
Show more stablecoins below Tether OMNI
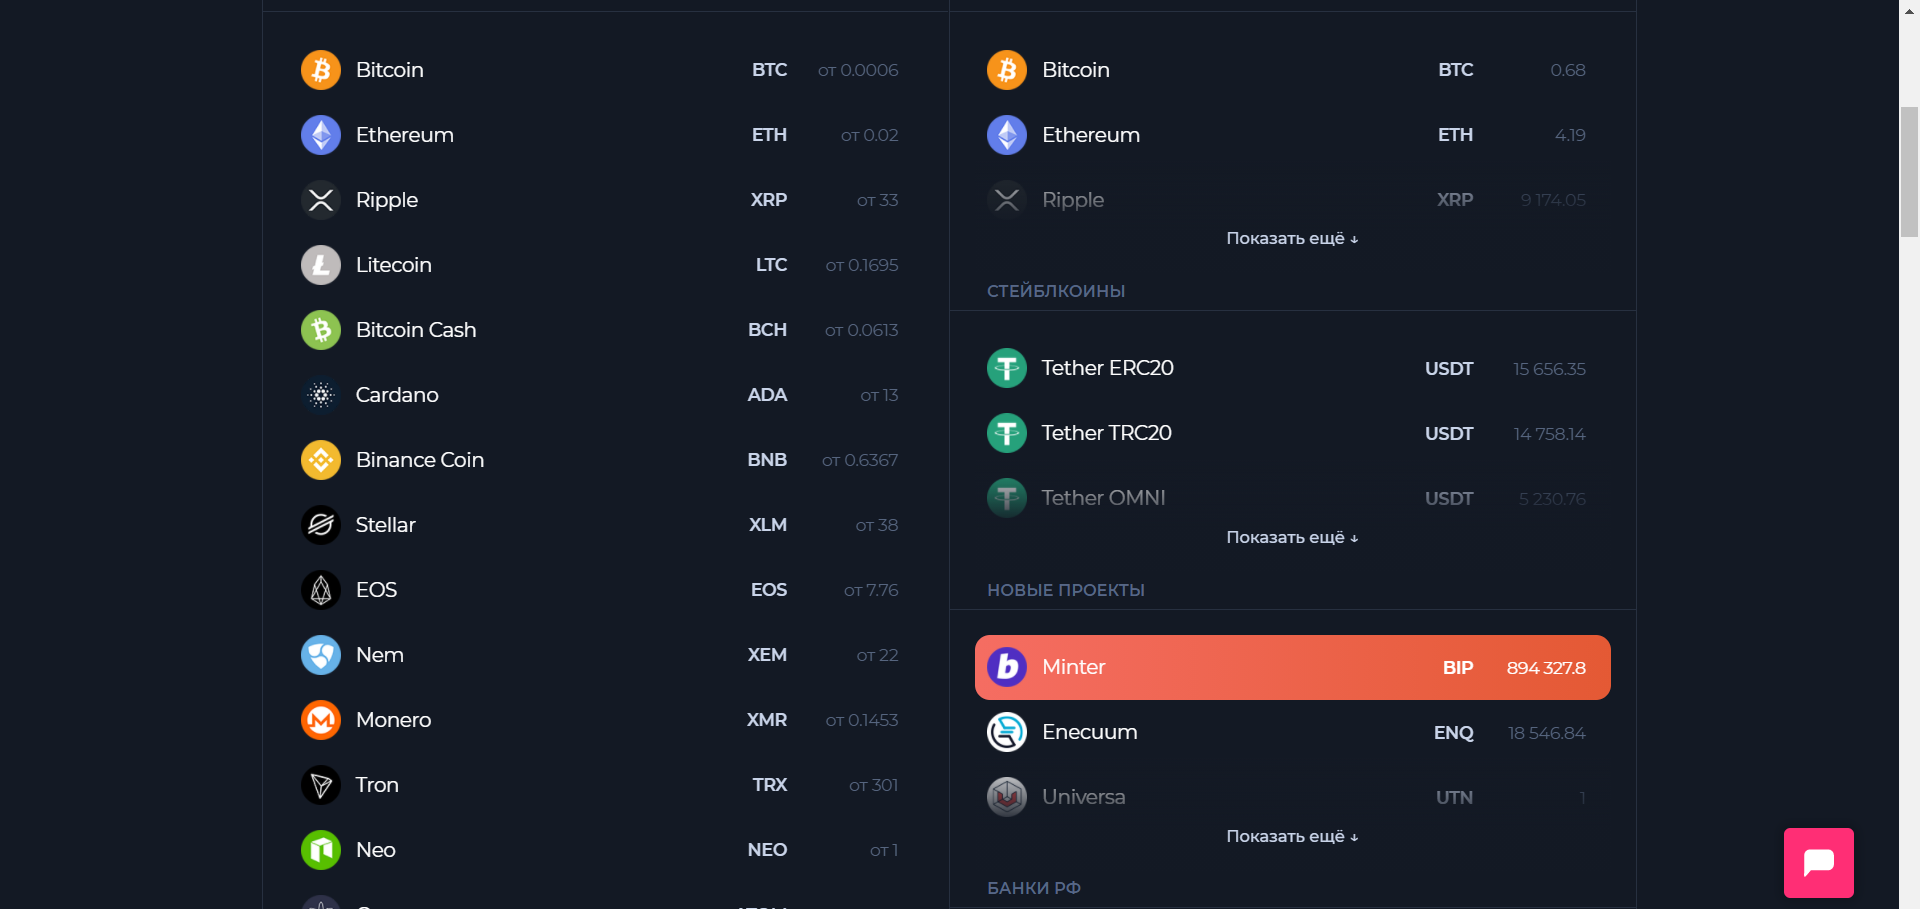1291,538
